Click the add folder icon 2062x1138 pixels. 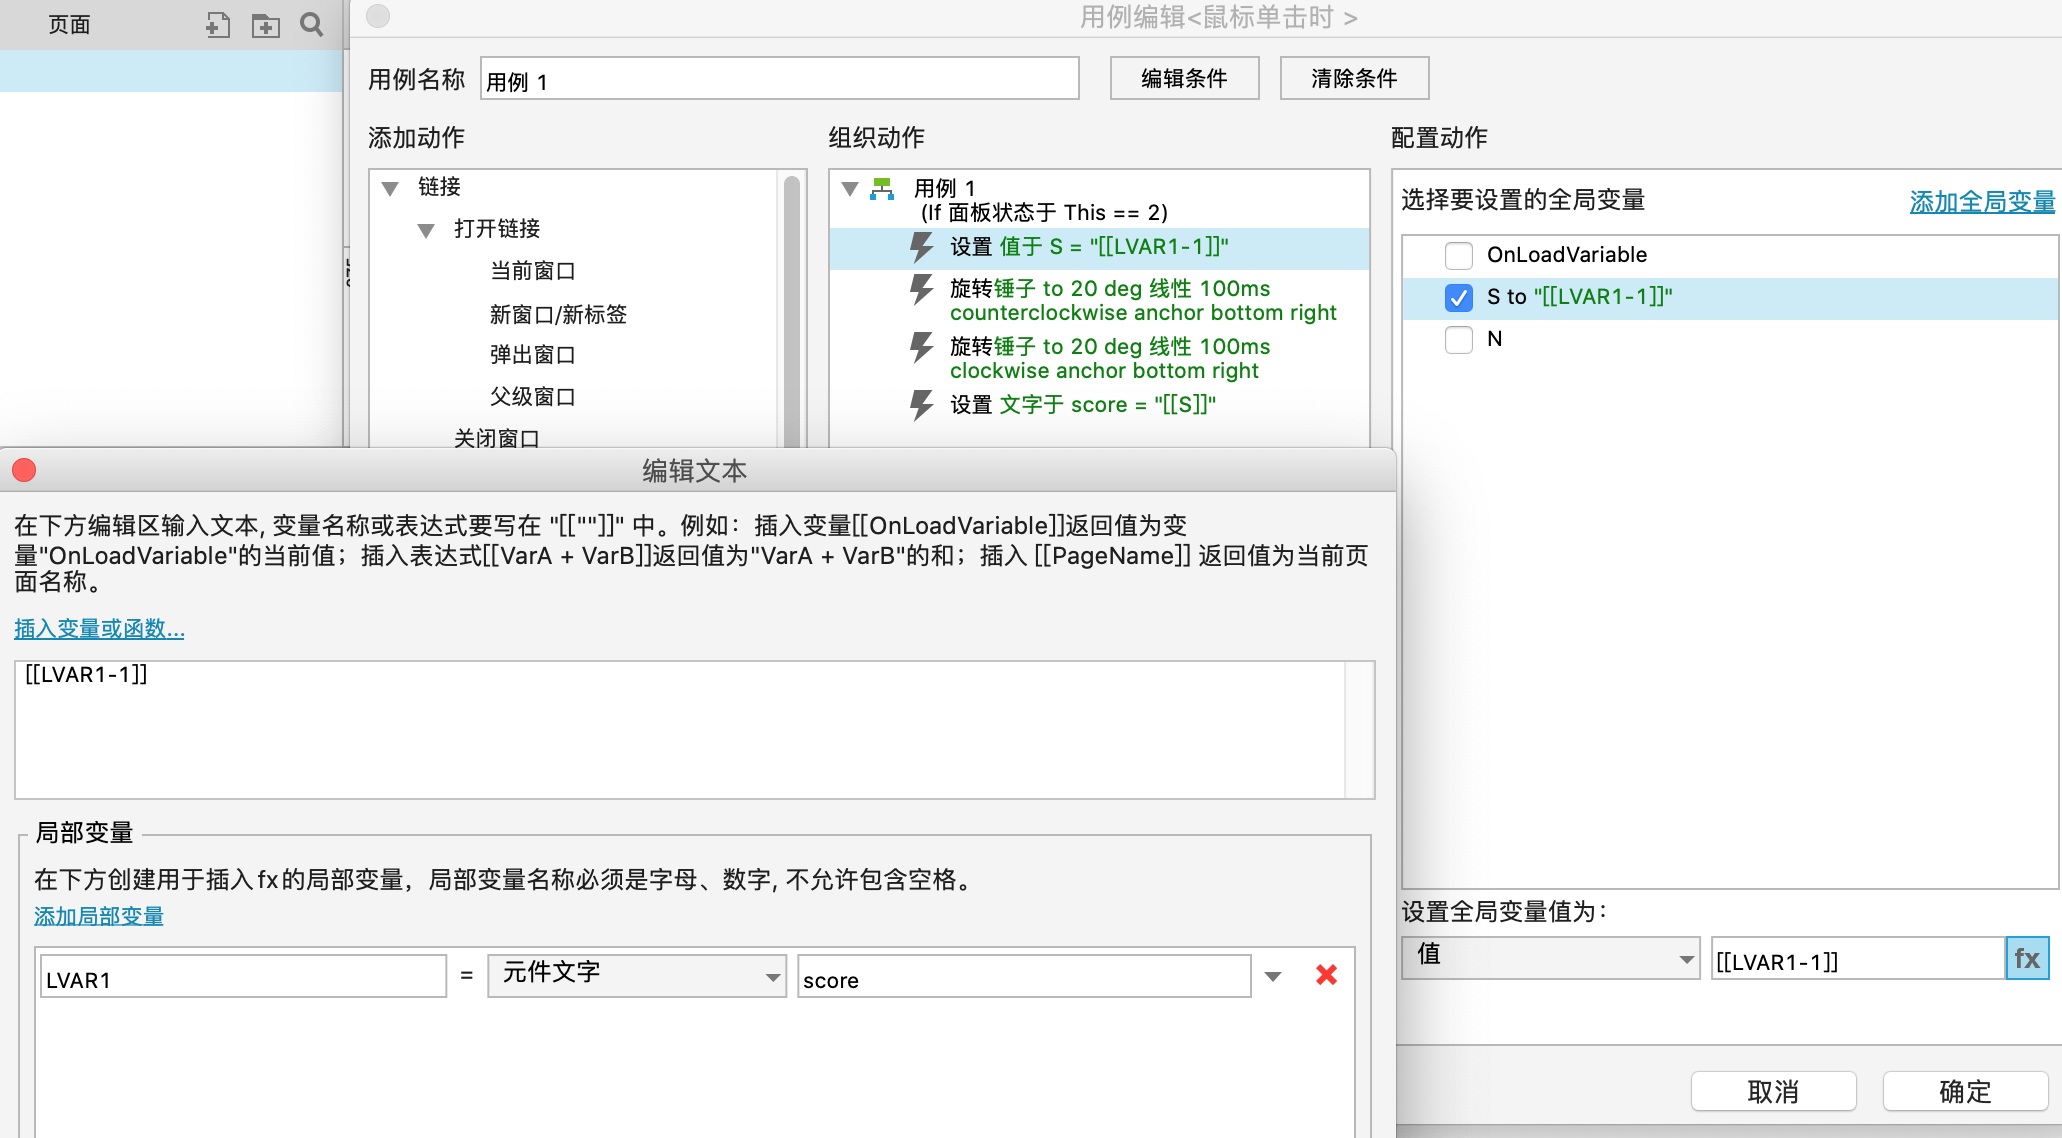[265, 25]
